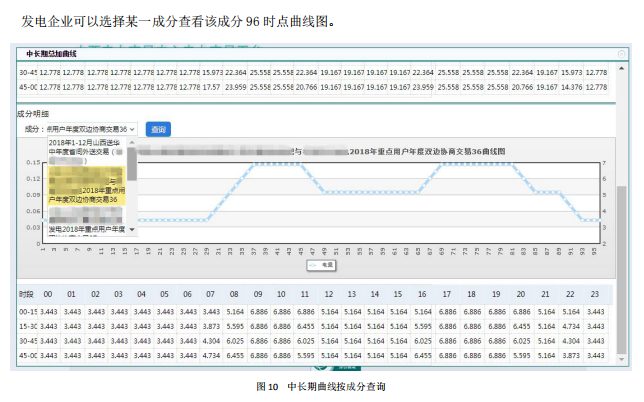Toggle the 电量 series in chart legend
The width and height of the screenshot is (644, 402).
[x=321, y=265]
